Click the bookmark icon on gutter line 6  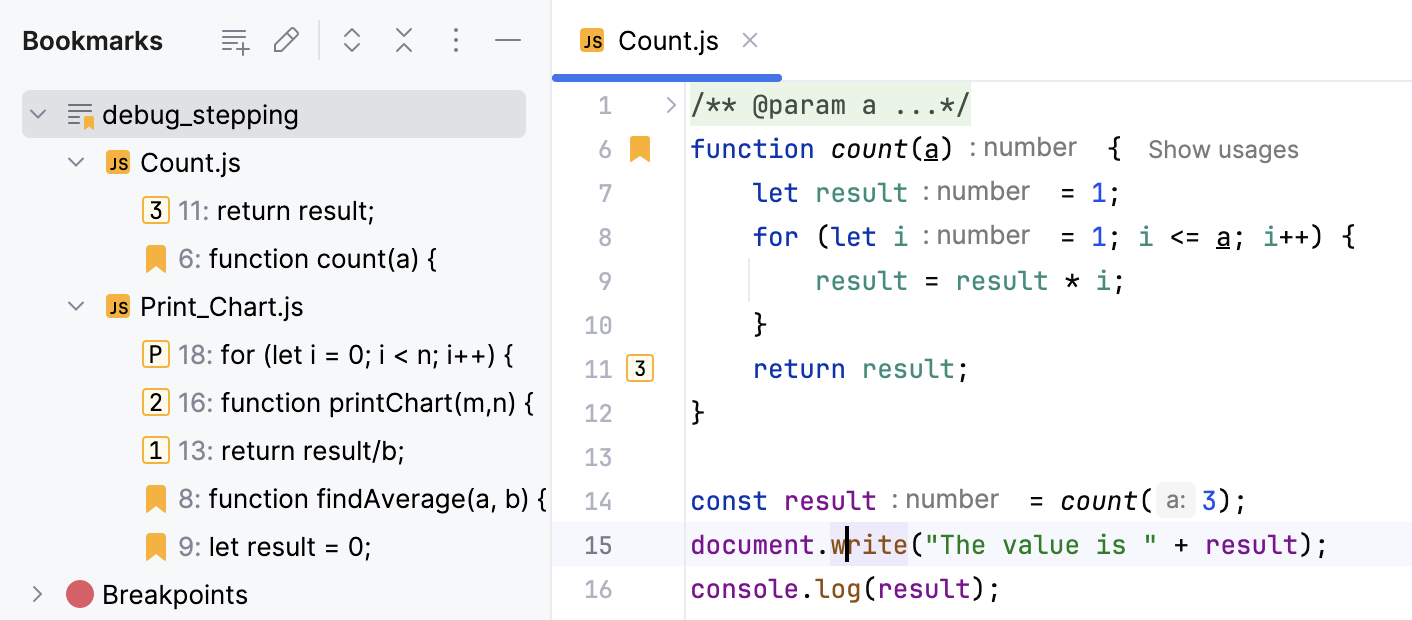pyautogui.click(x=639, y=150)
